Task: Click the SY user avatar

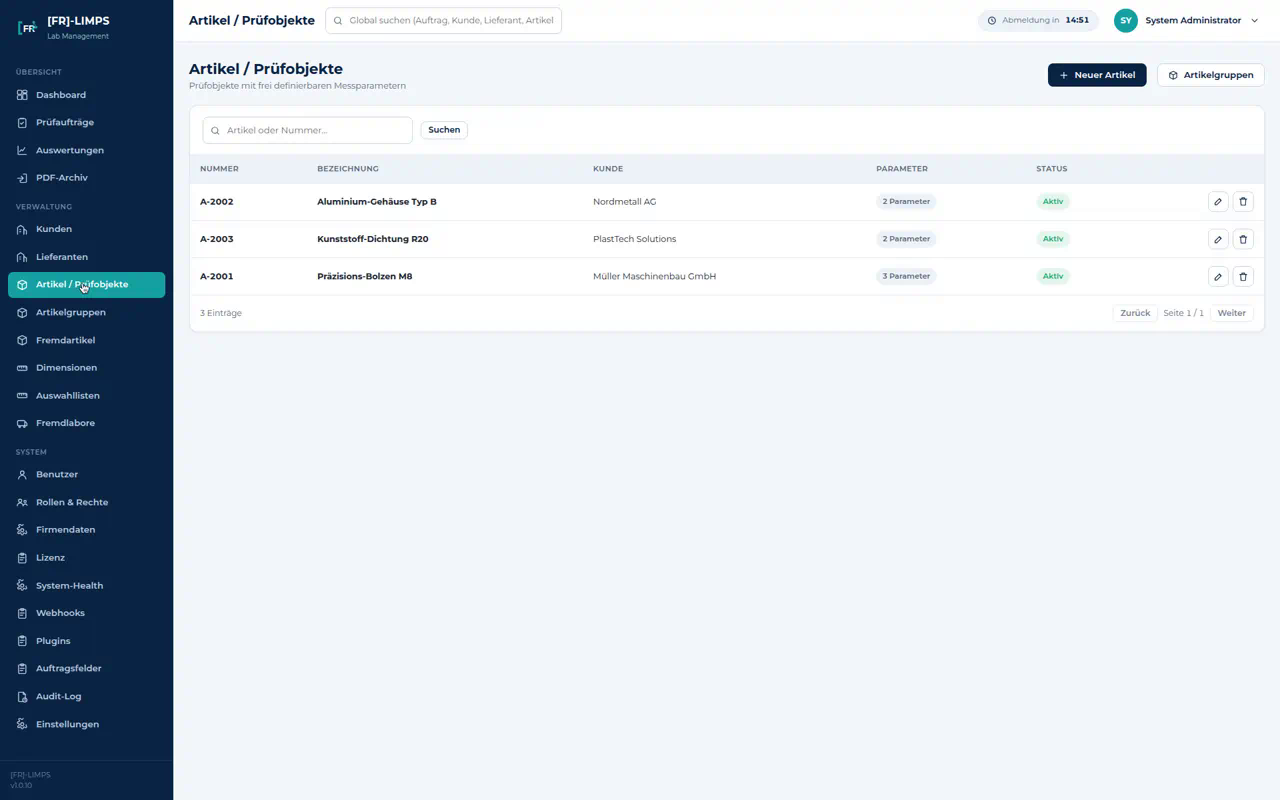Action: click(x=1126, y=20)
